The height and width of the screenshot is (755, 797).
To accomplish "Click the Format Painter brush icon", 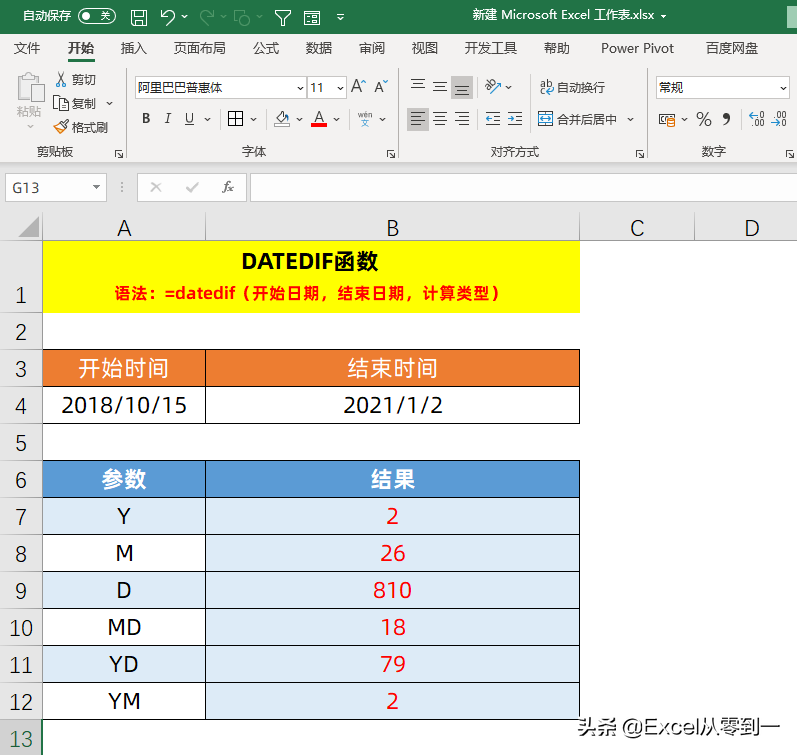I will (x=61, y=127).
